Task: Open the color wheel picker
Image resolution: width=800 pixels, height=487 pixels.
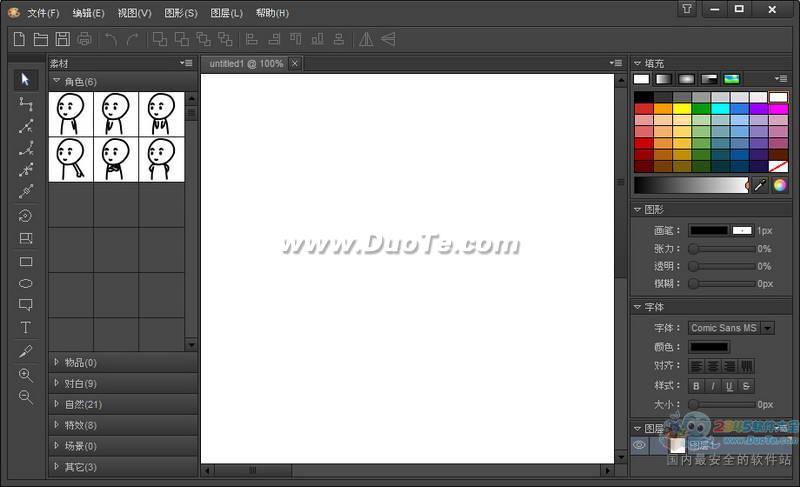Action: [780, 185]
